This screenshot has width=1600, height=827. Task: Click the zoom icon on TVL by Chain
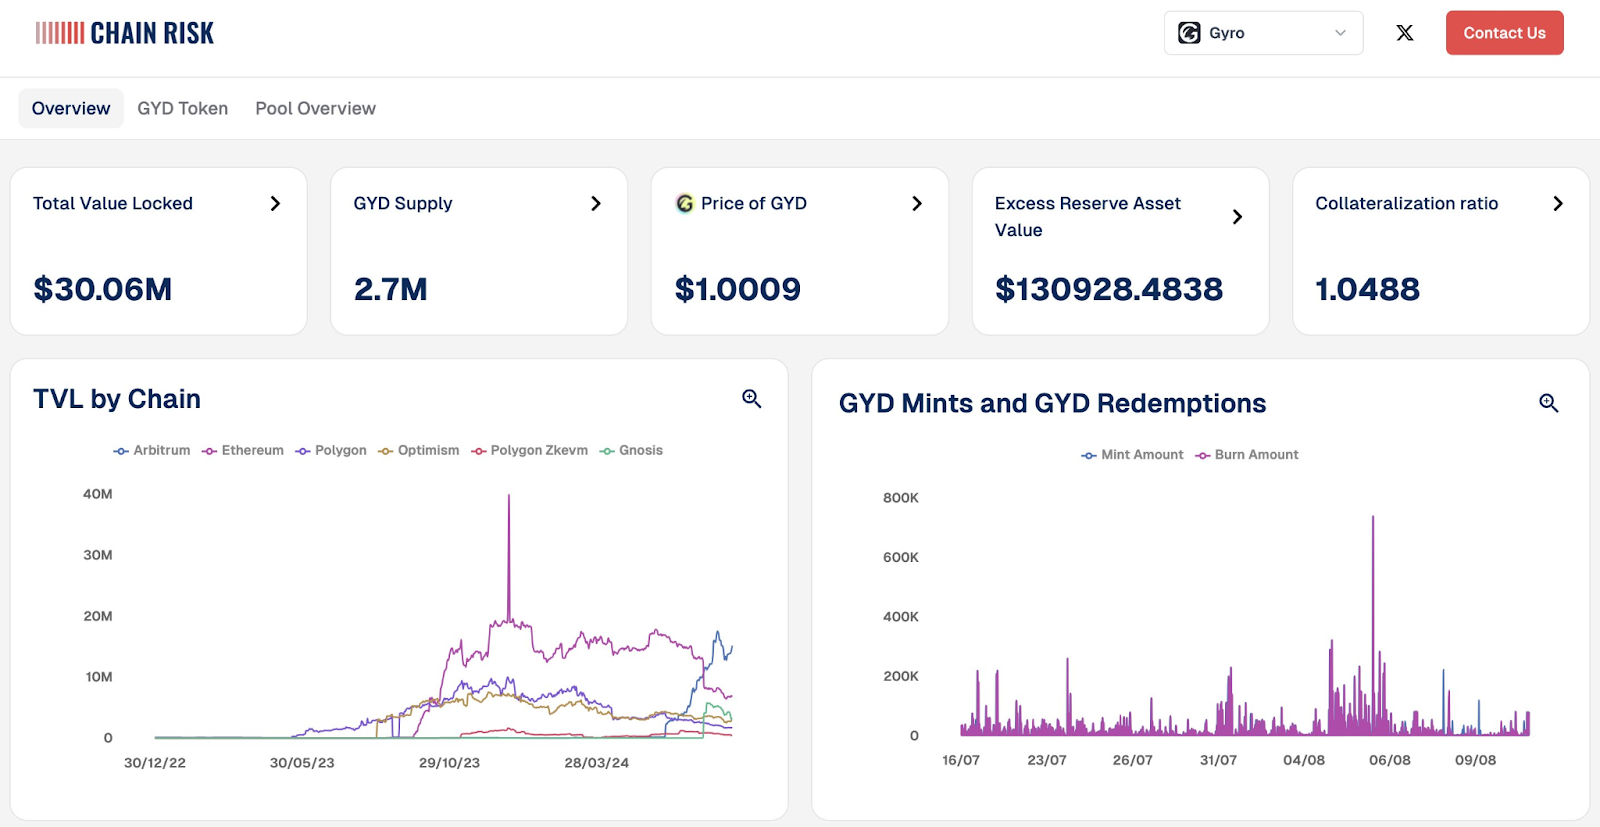click(752, 399)
